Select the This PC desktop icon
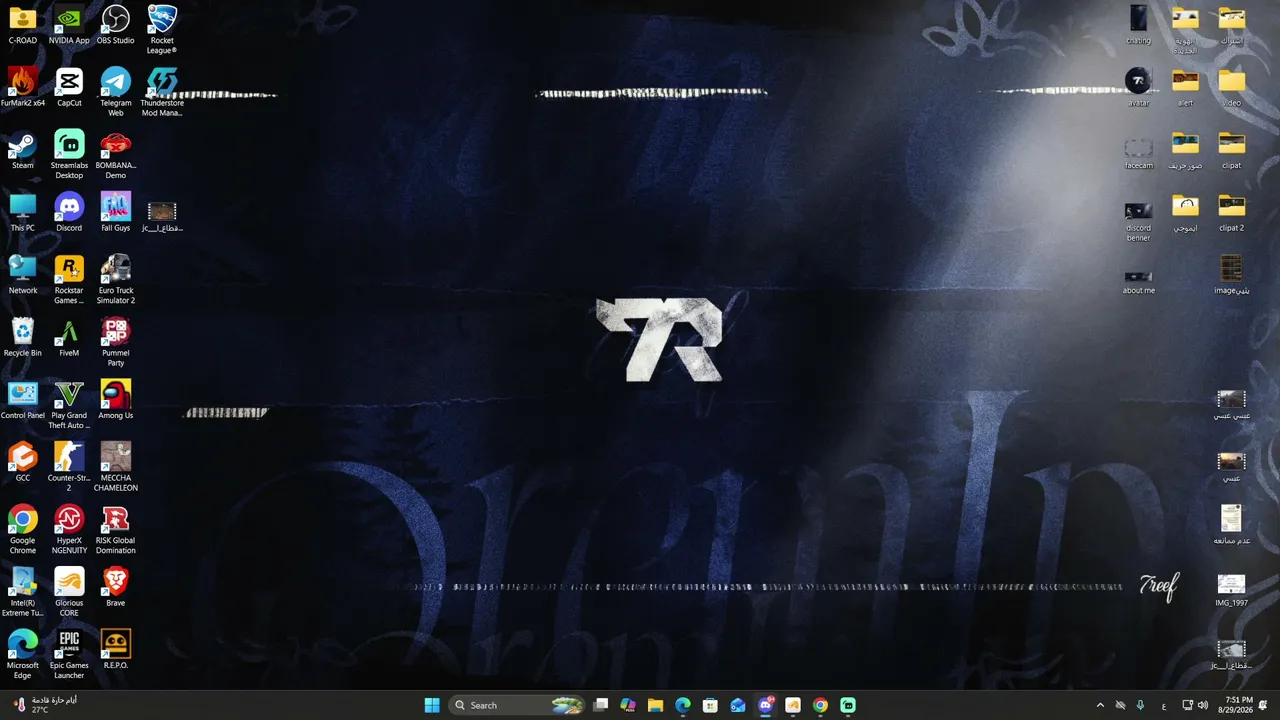Screen dimensions: 1280x720 tap(23, 212)
